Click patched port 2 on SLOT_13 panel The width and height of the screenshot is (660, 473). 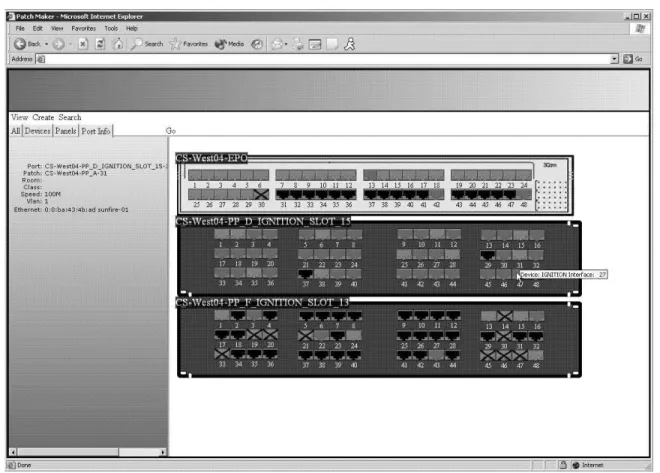point(238,315)
